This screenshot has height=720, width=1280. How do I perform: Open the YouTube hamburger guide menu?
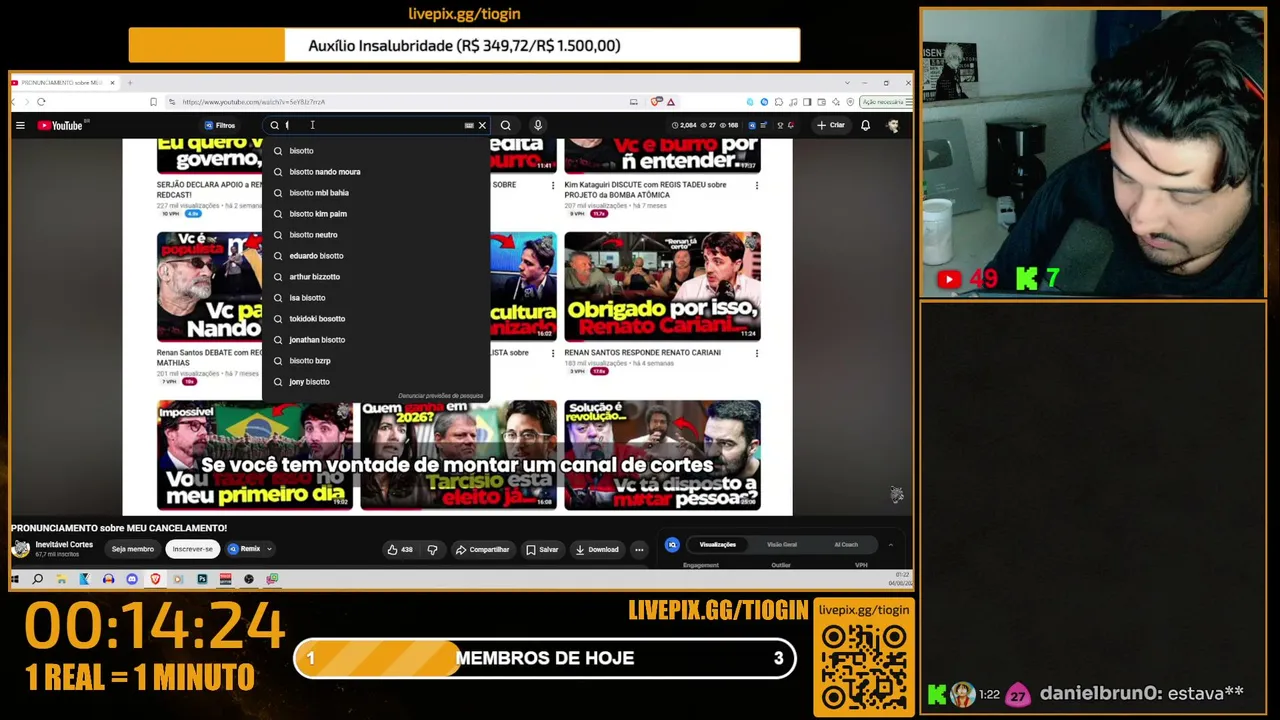point(20,125)
